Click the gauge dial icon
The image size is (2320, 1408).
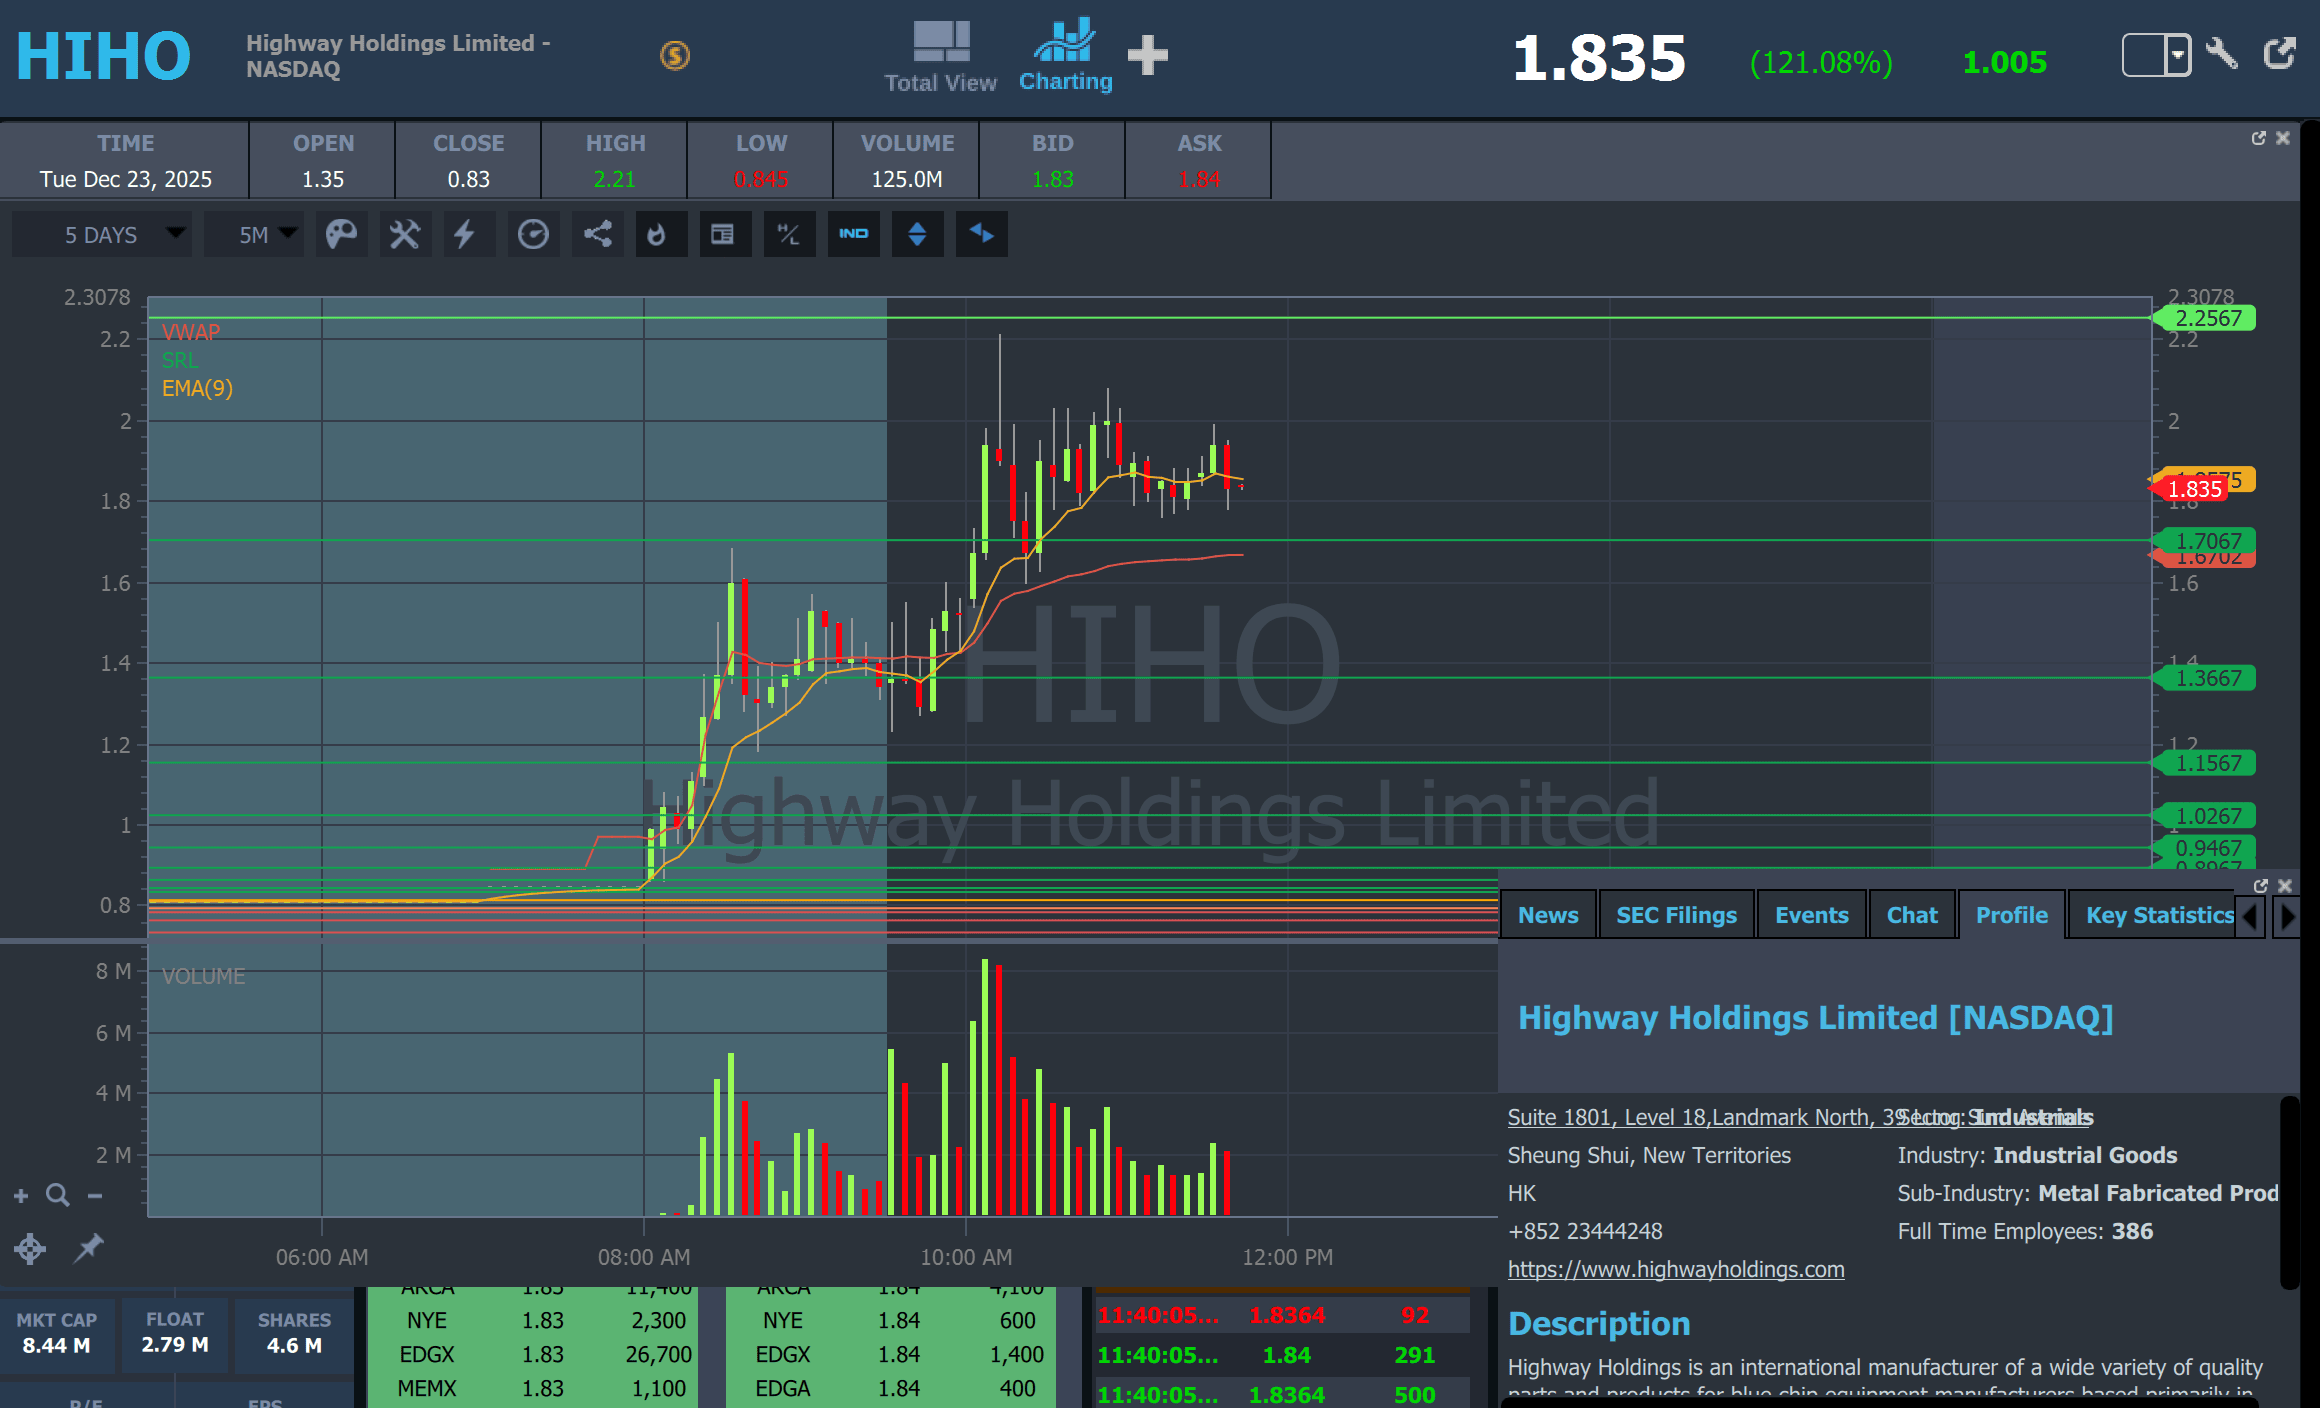[532, 235]
